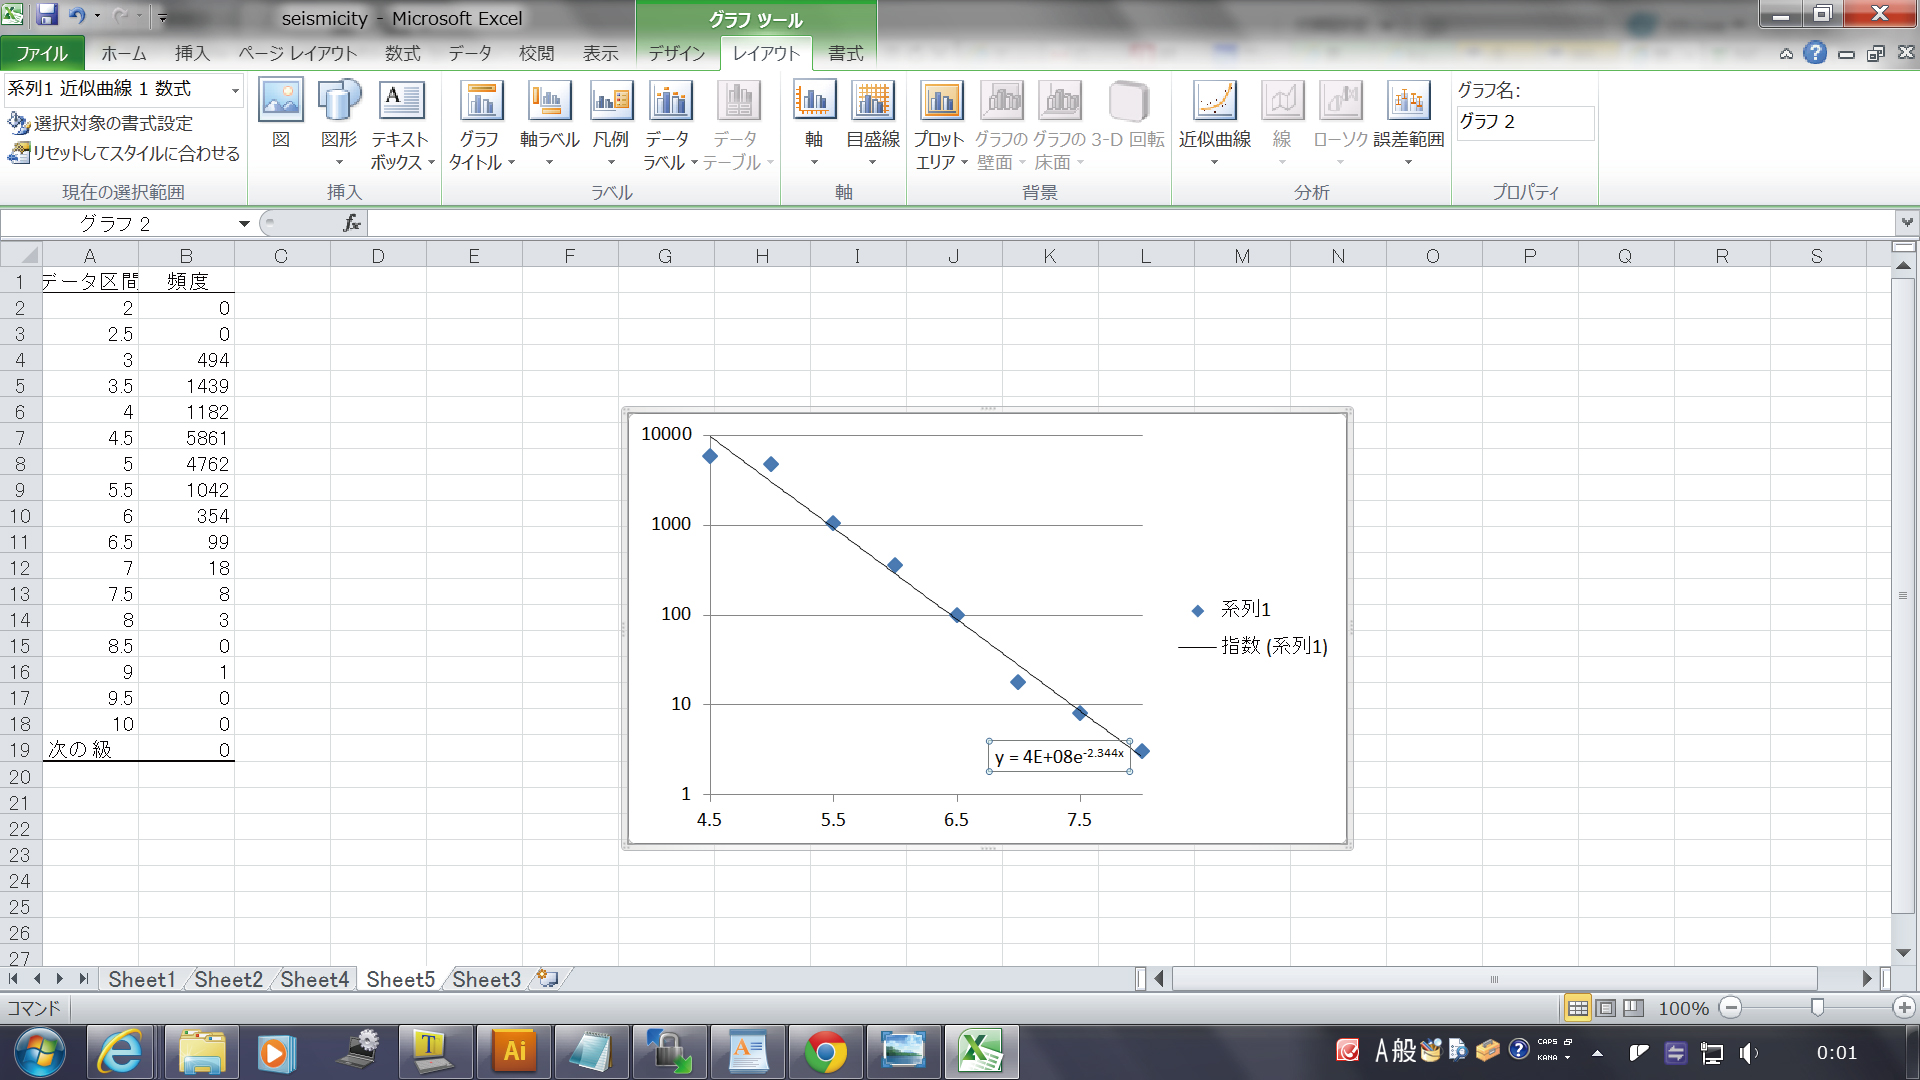Click cell containing 5861

click(186, 438)
